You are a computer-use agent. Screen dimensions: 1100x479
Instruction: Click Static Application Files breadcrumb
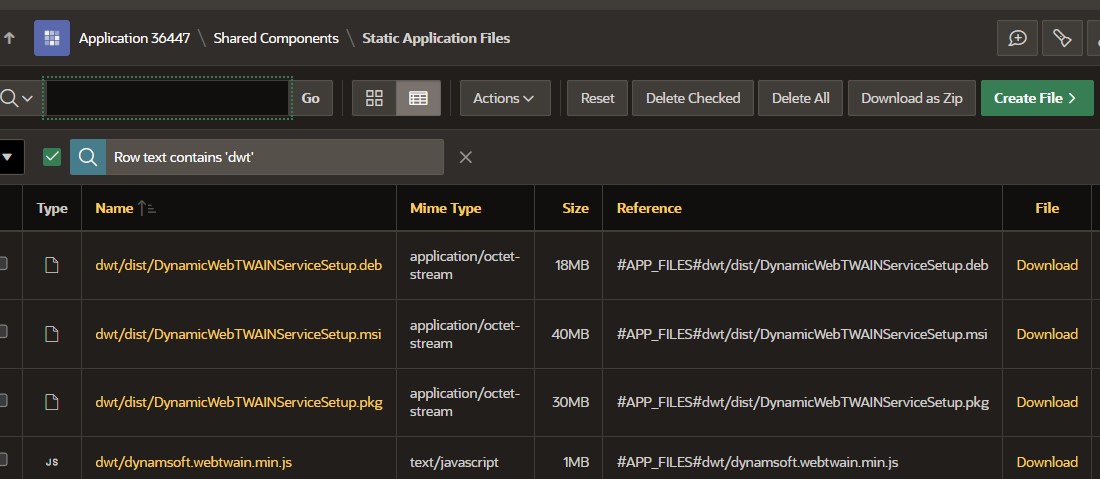[436, 39]
